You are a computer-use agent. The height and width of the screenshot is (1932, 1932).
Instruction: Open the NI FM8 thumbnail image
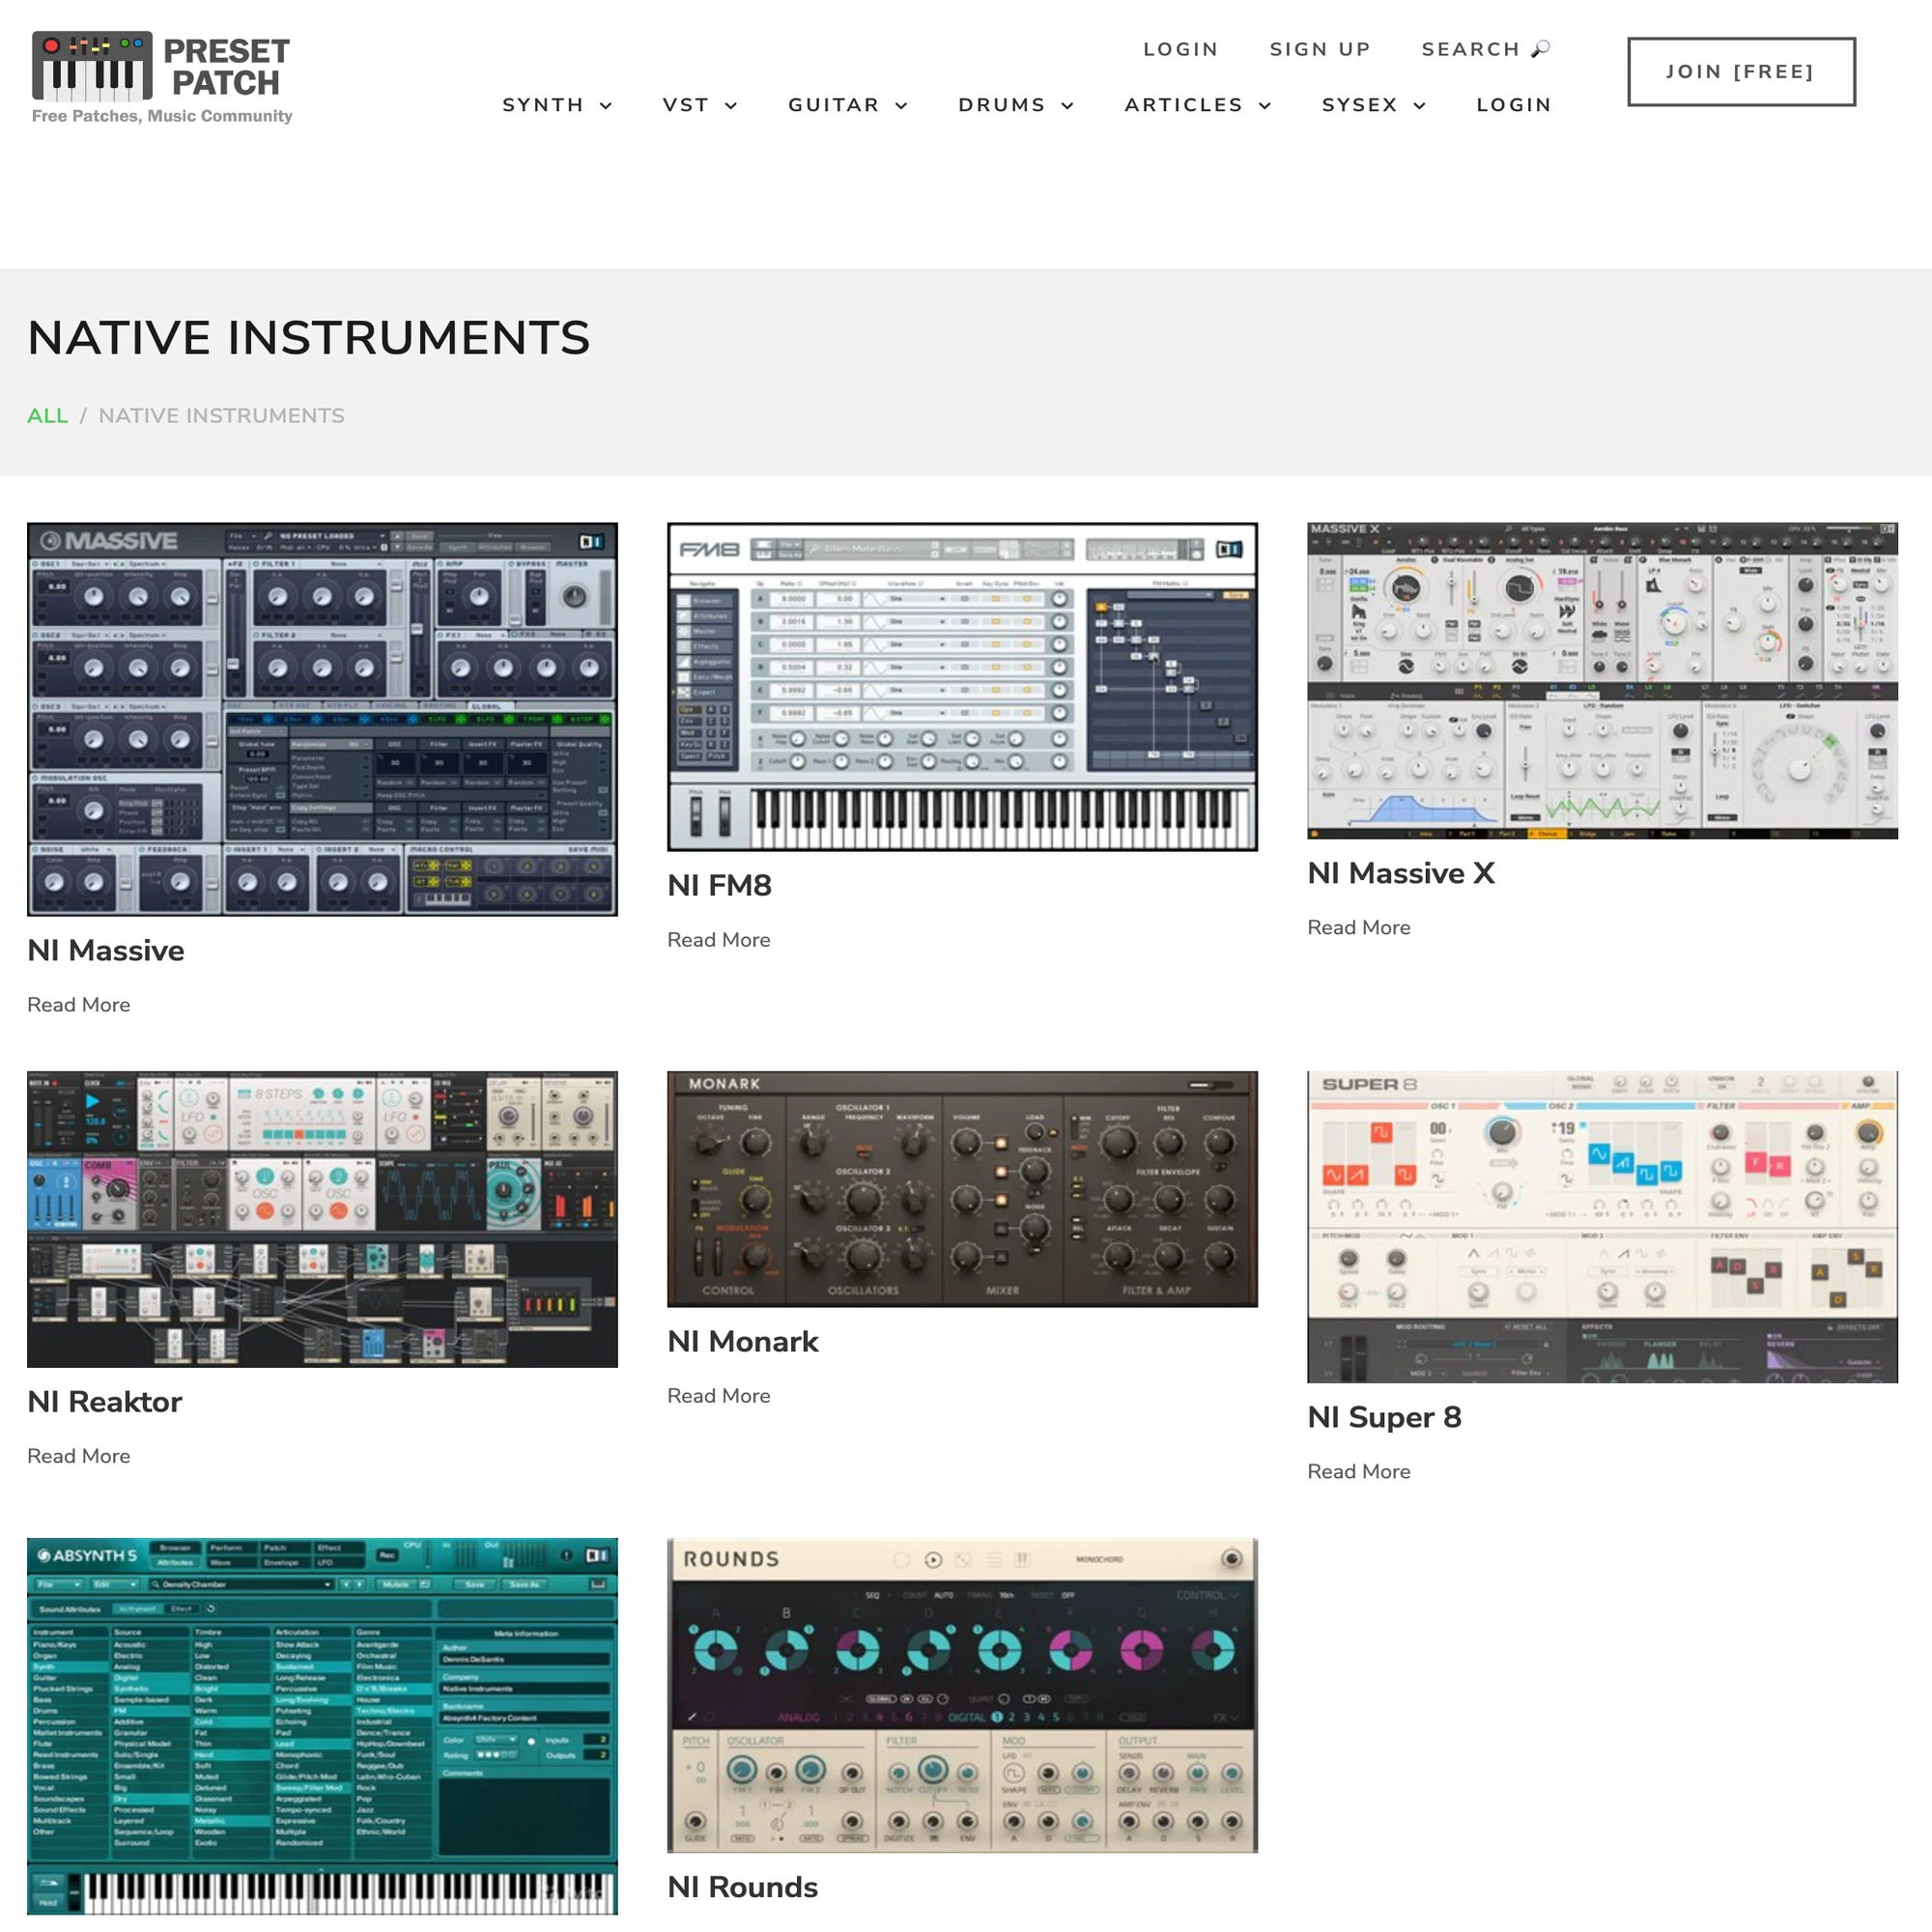point(962,687)
